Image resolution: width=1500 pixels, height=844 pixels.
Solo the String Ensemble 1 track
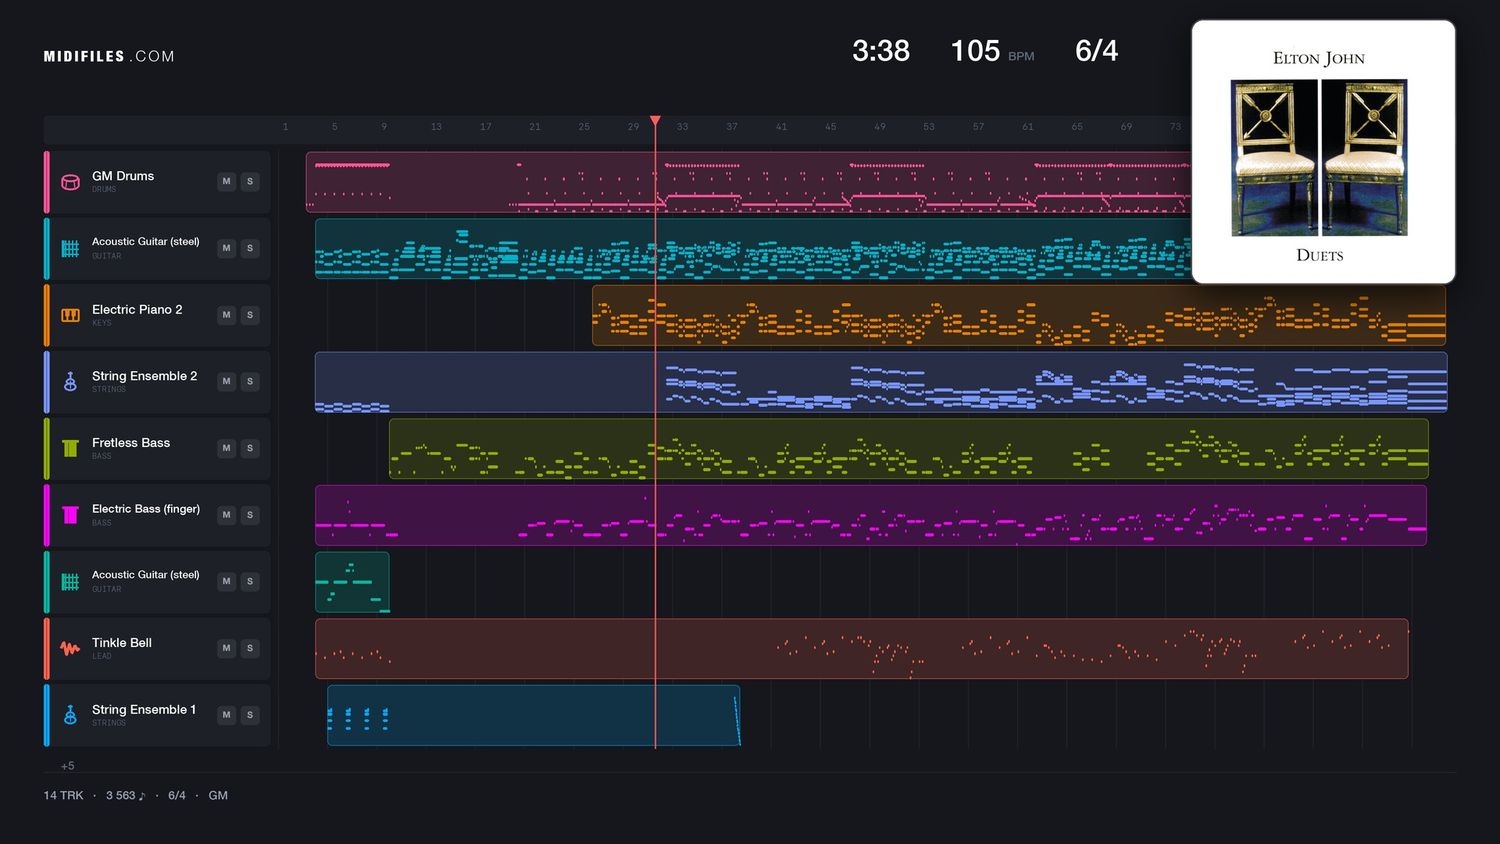click(250, 715)
